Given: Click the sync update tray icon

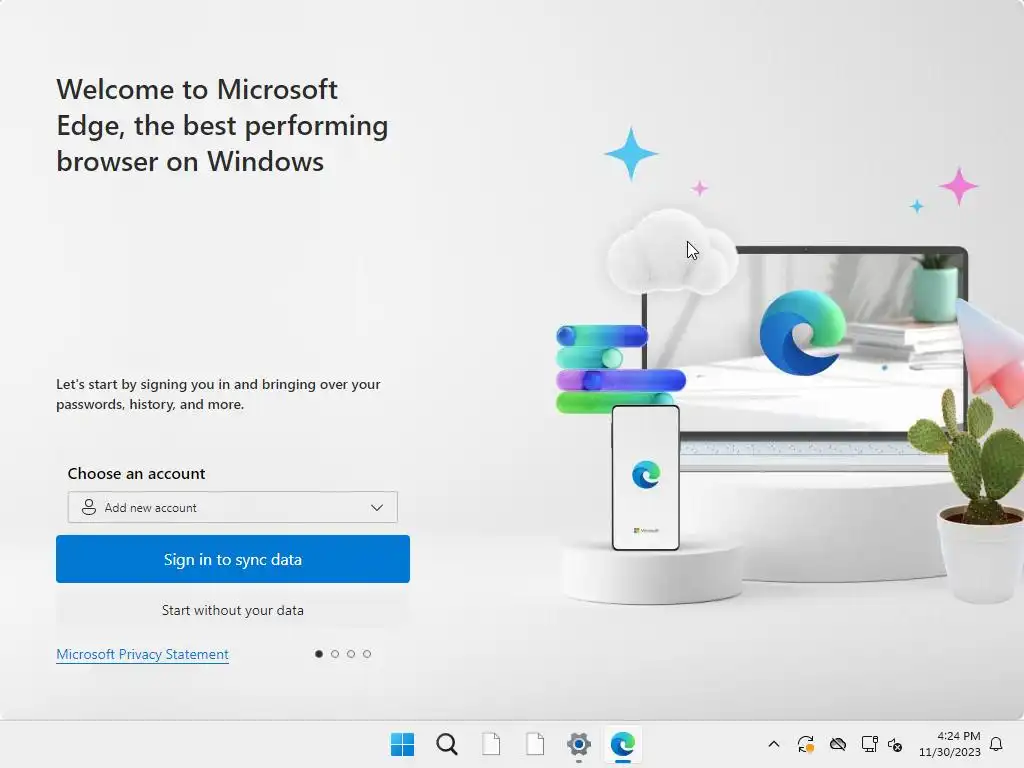Looking at the screenshot, I should (806, 744).
